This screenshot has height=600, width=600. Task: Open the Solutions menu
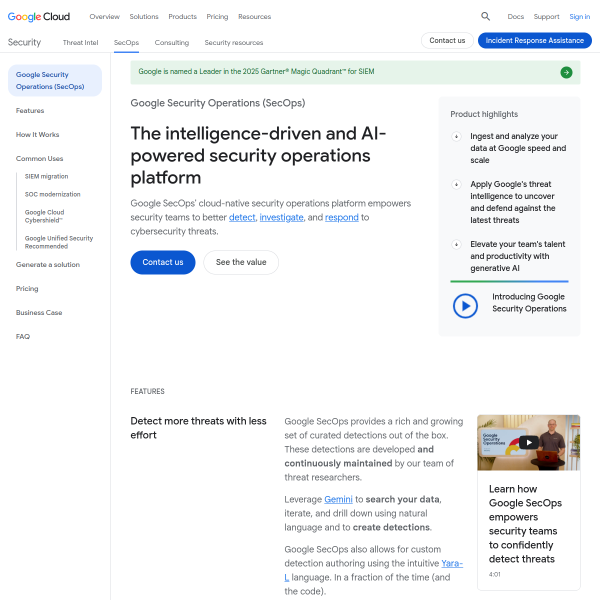point(144,17)
